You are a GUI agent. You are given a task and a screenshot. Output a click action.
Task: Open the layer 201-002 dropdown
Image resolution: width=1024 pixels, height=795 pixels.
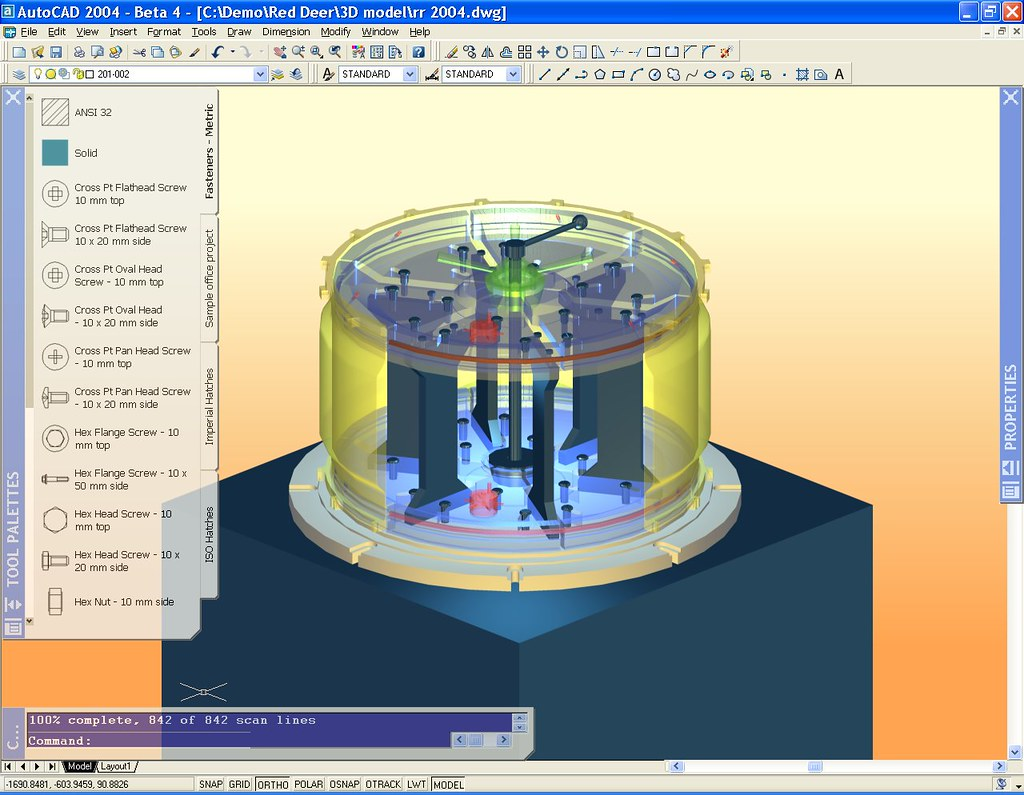tap(260, 74)
